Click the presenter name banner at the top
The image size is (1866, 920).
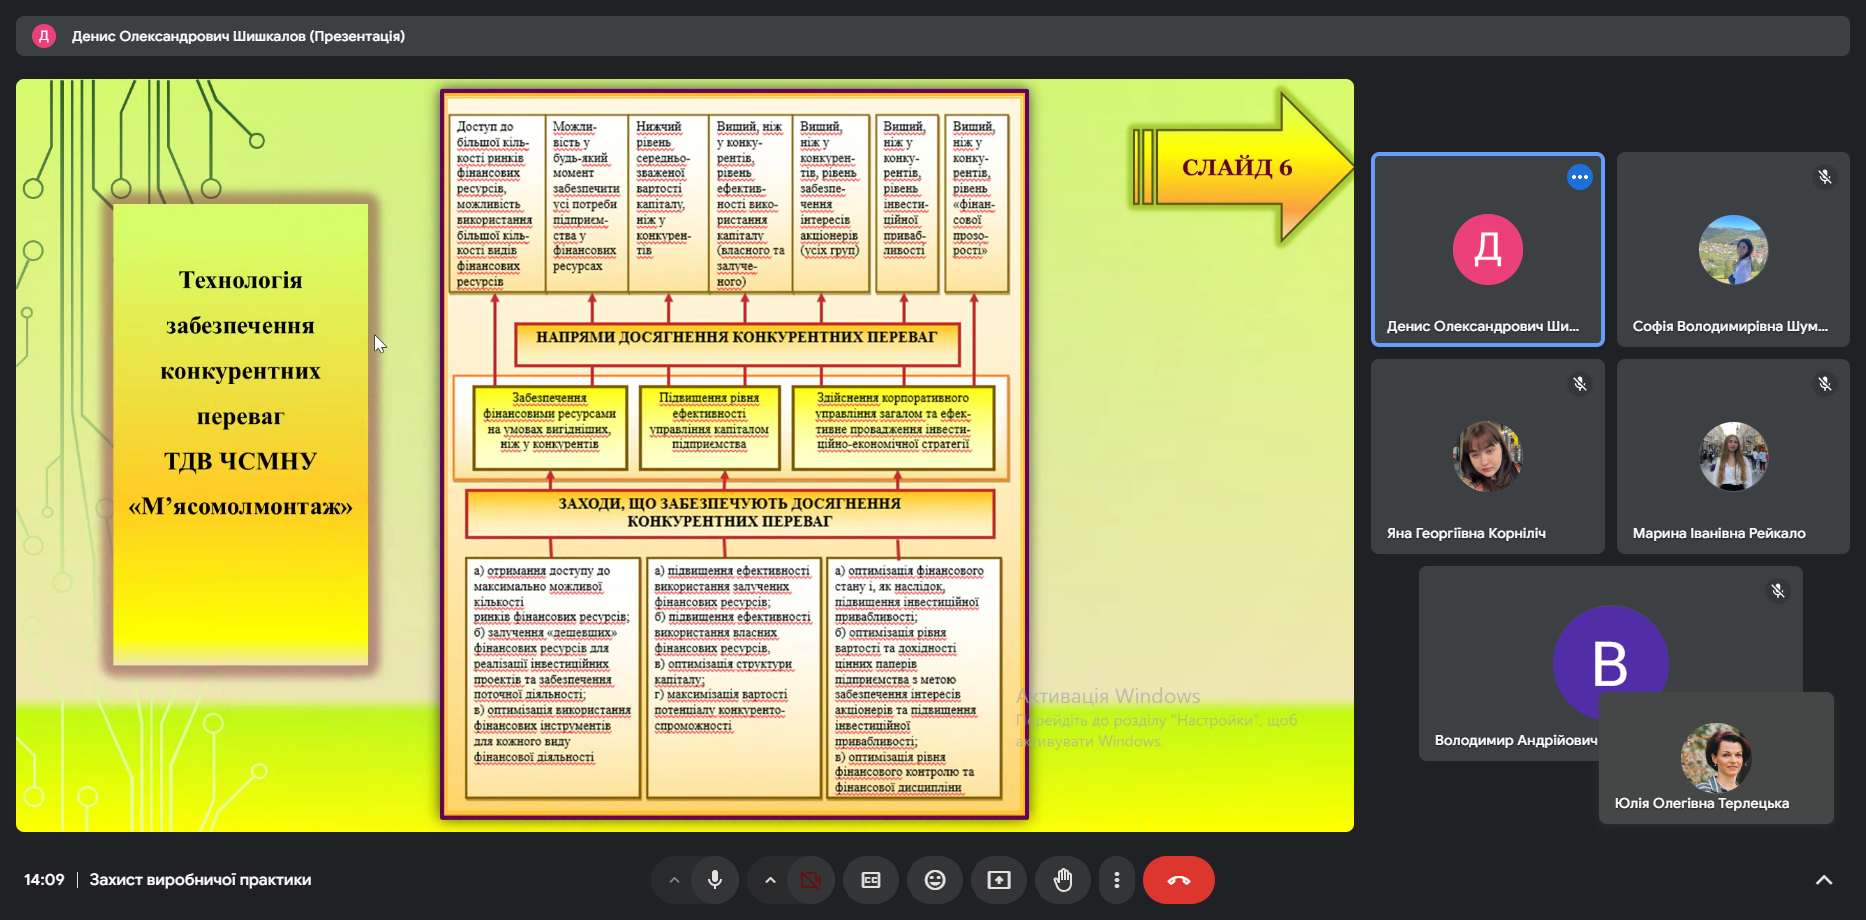[238, 36]
